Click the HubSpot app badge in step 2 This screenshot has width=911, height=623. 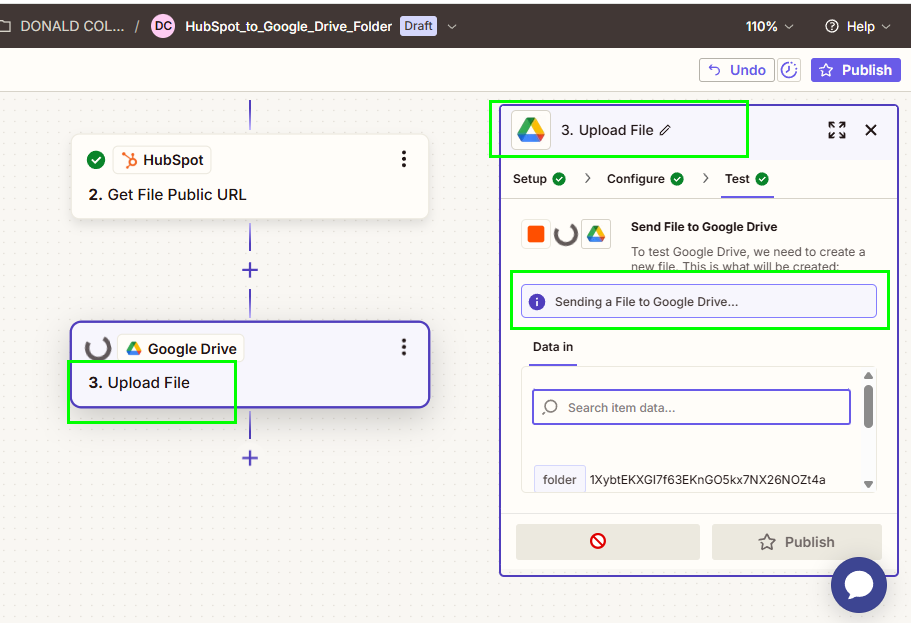point(162,160)
